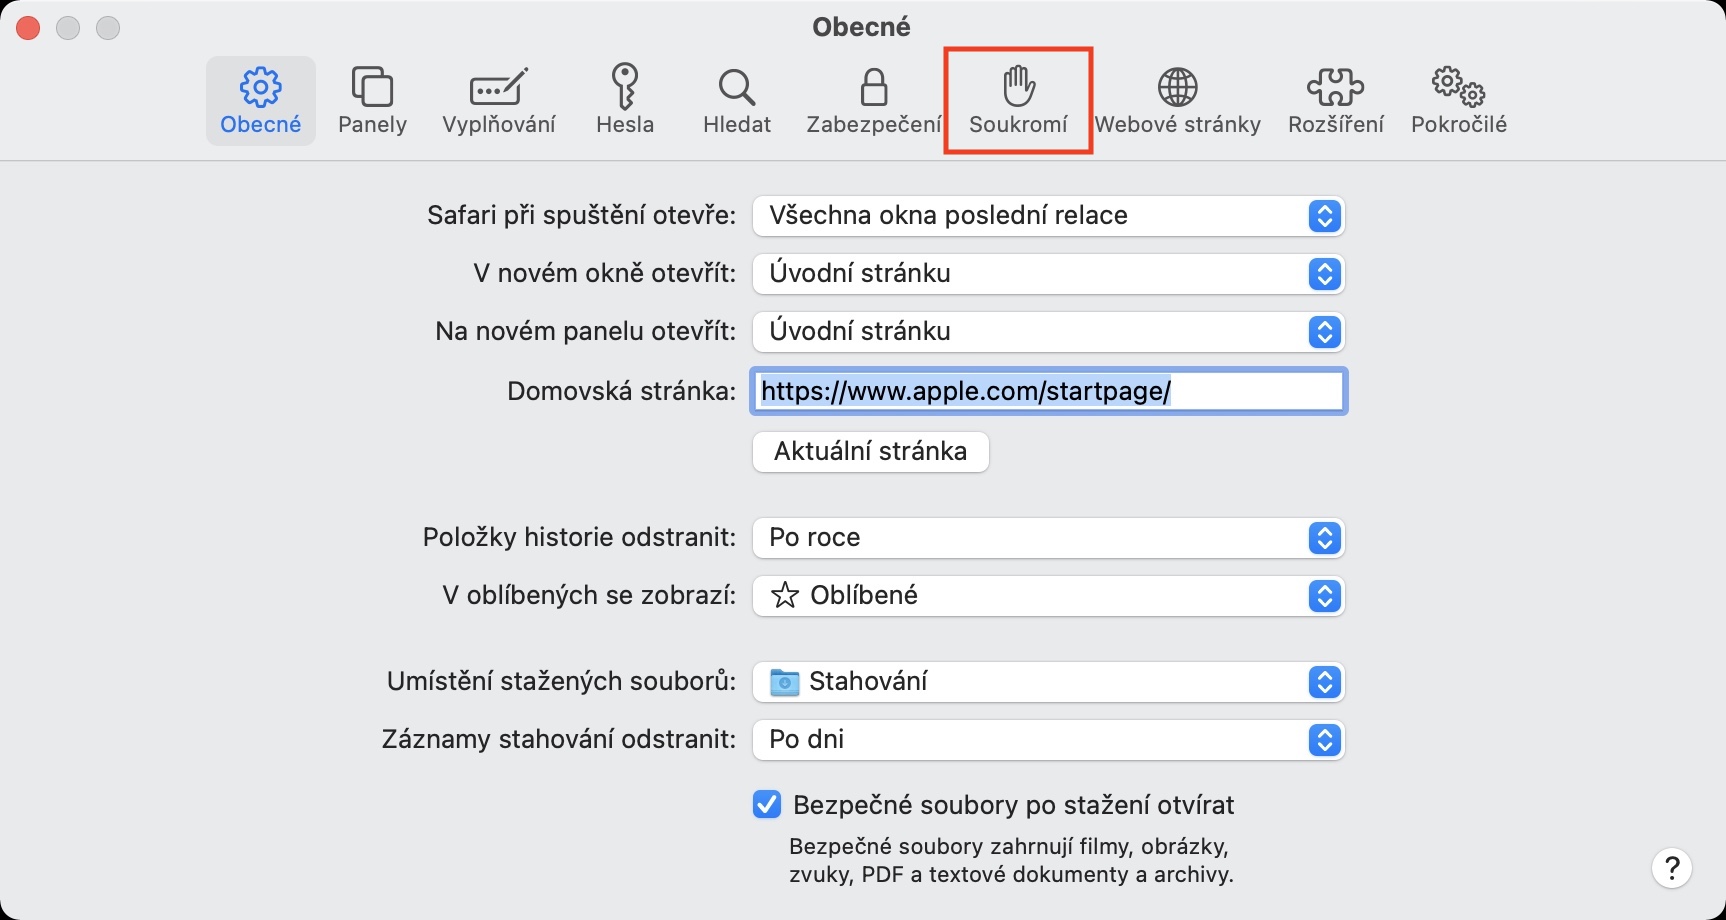1726x920 pixels.
Task: Open the V oblíbených se zobrazí dropdown
Action: tap(1048, 596)
